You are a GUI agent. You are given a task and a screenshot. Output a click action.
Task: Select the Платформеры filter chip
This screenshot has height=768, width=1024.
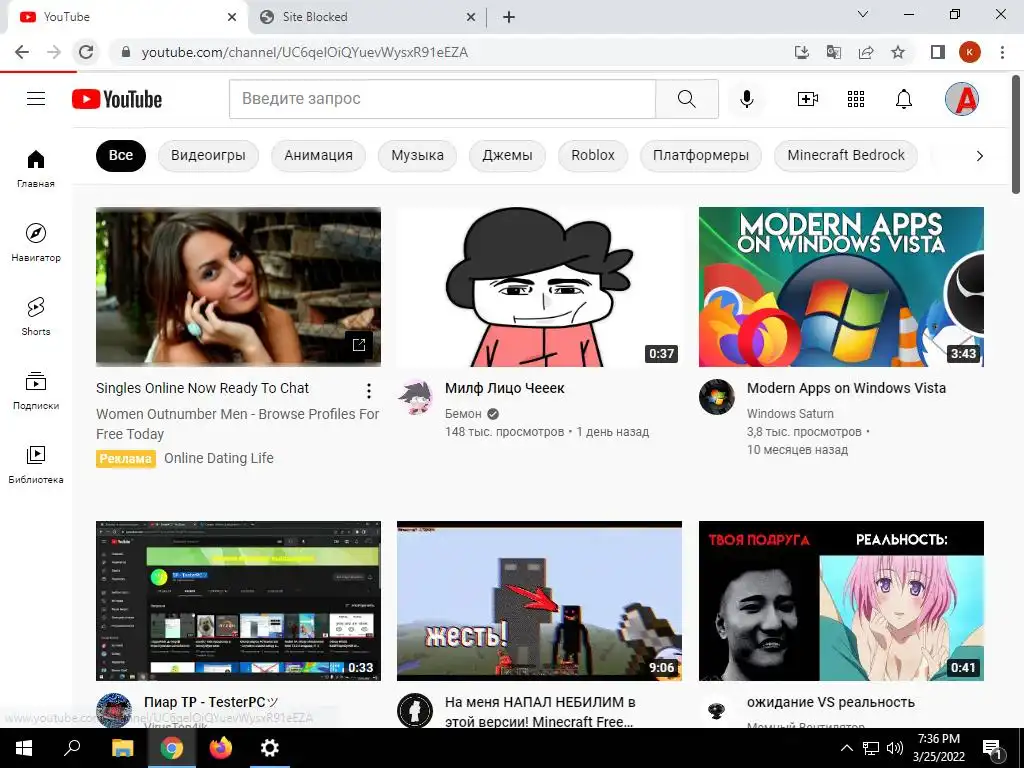tap(701, 155)
